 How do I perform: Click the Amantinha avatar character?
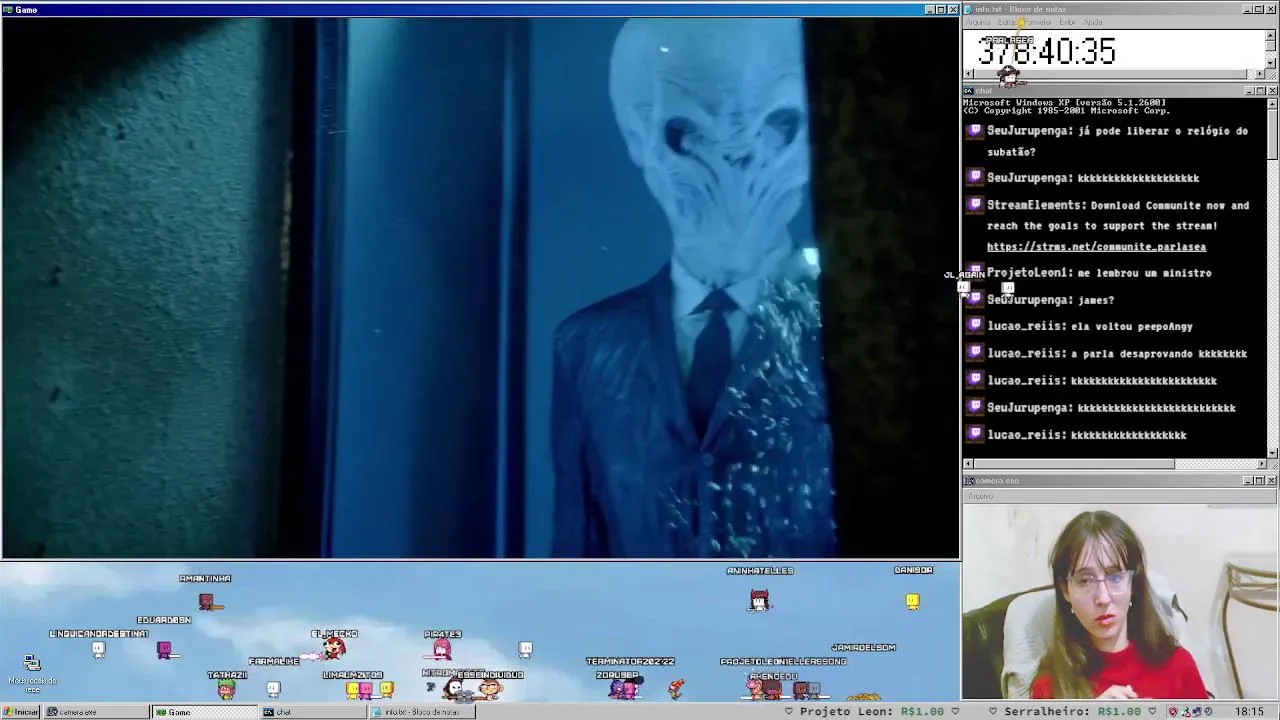click(207, 601)
